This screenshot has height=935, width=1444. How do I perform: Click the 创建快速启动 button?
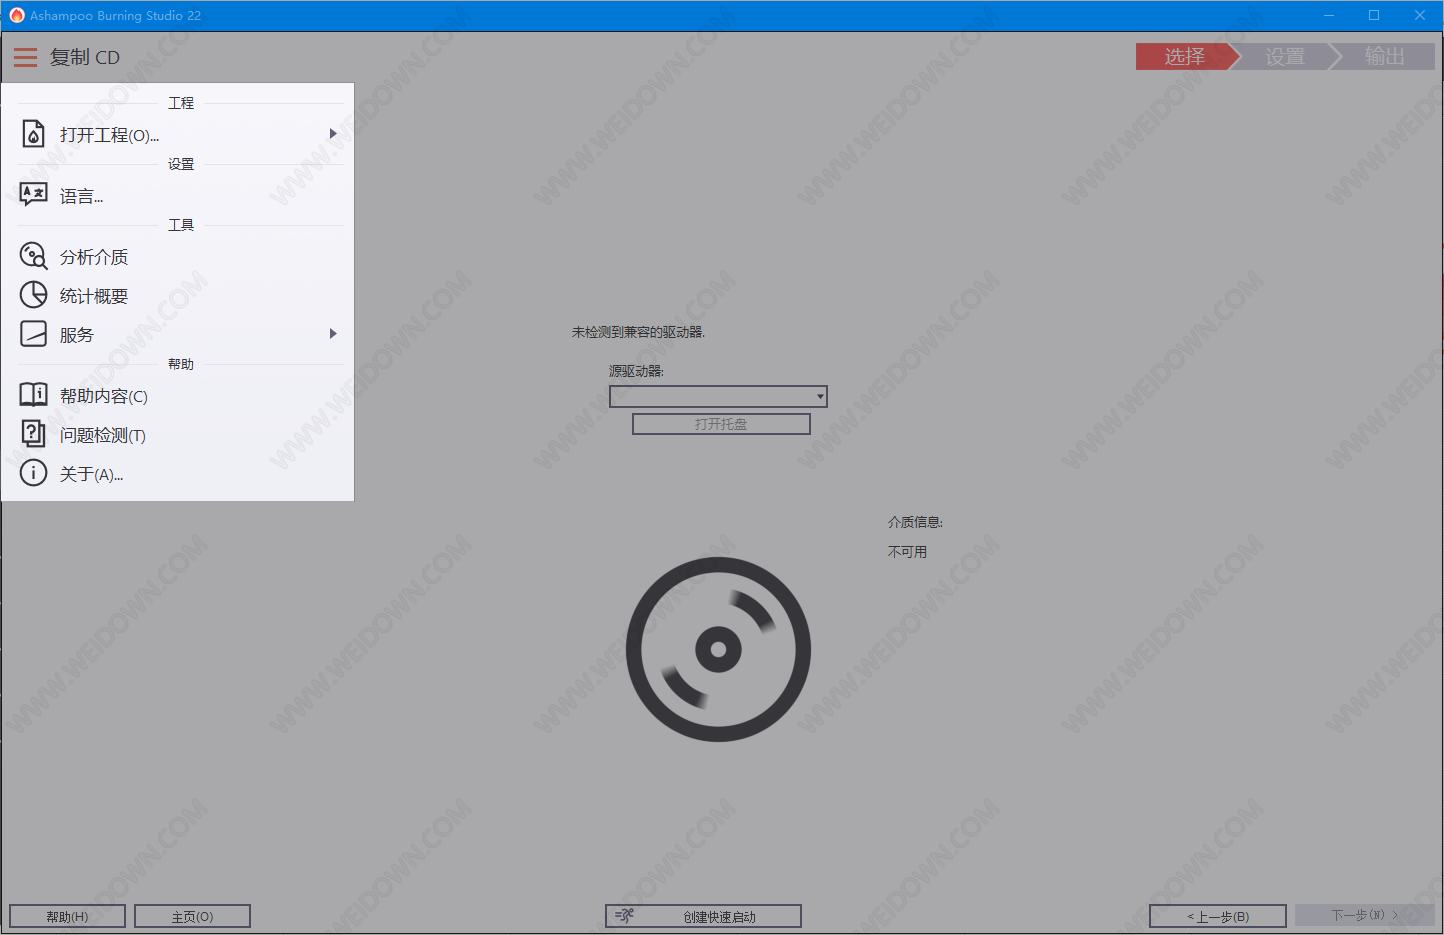pos(703,916)
